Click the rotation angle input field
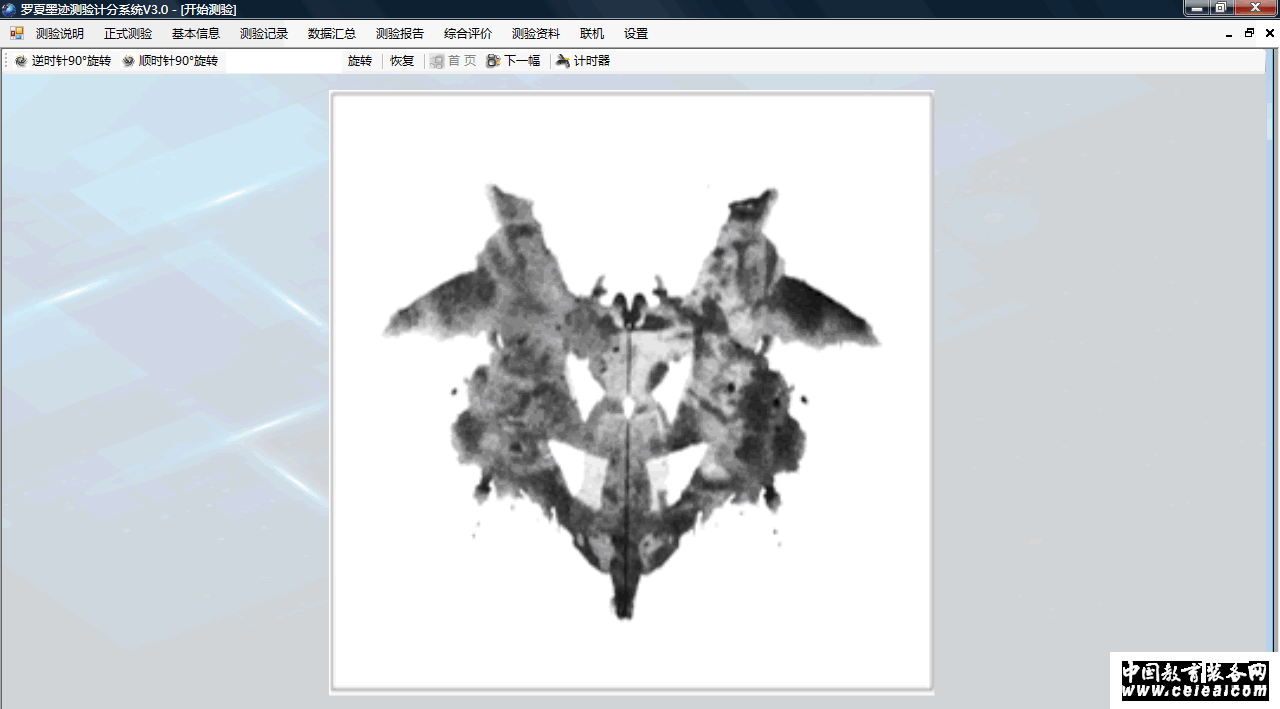The width and height of the screenshot is (1280, 709). pos(284,61)
